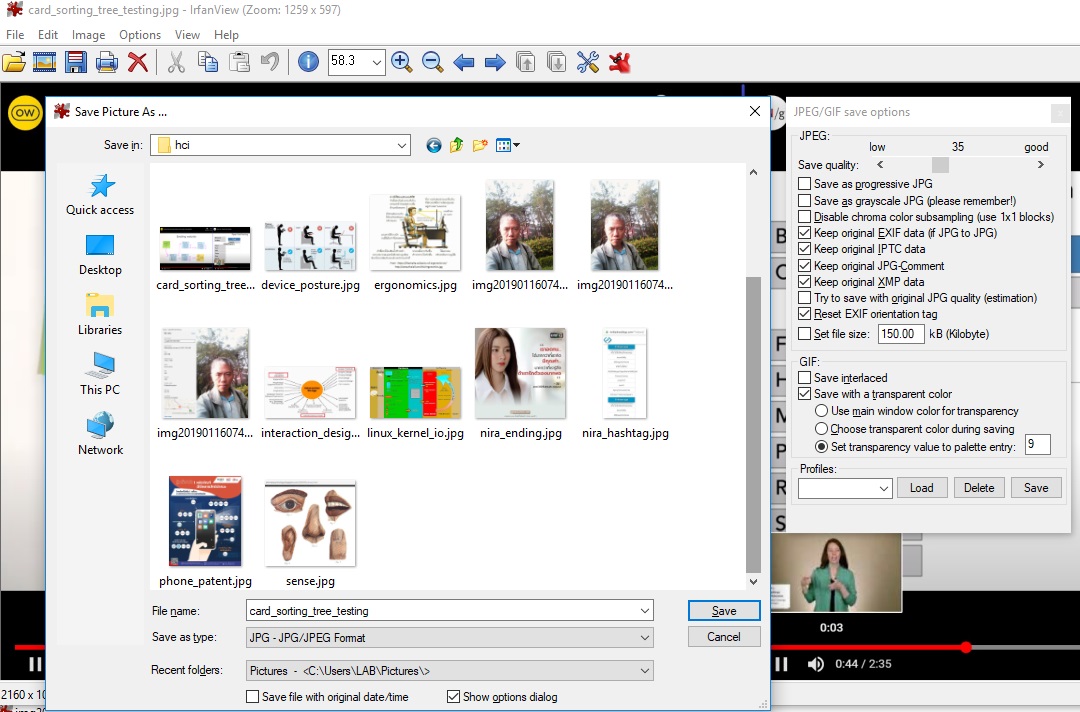The width and height of the screenshot is (1080, 712).
Task: Uncheck Keep original EXIF data
Action: 804,233
